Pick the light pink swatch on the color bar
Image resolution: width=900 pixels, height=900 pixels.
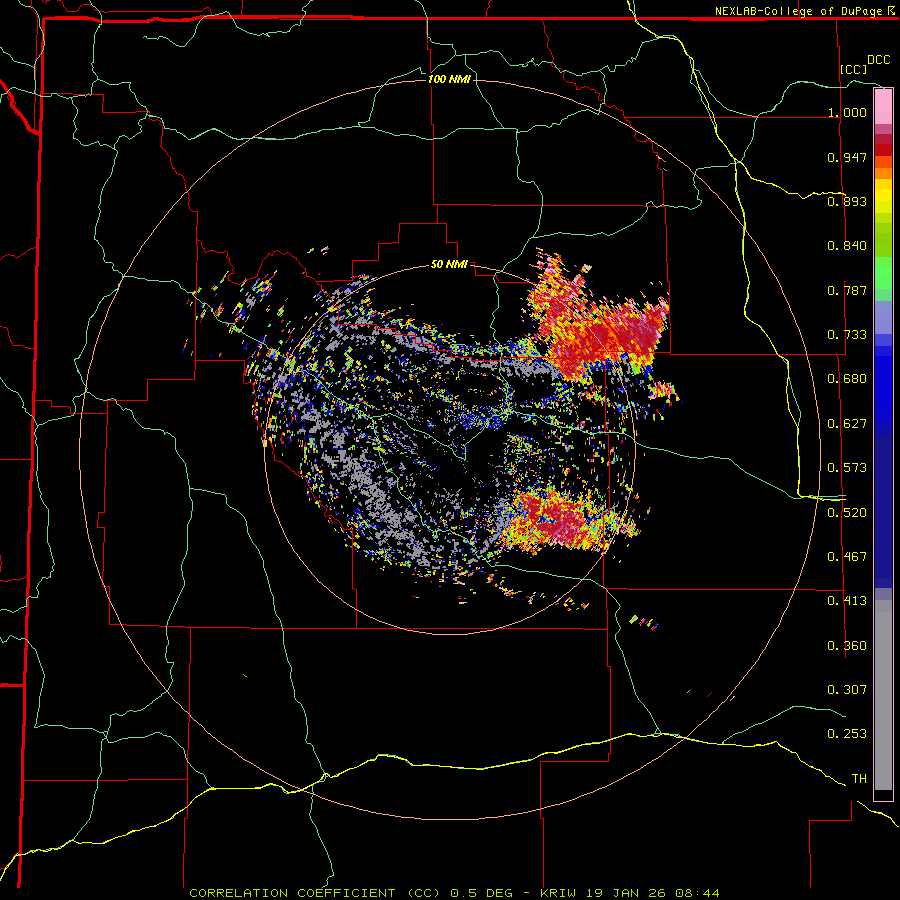(x=883, y=107)
